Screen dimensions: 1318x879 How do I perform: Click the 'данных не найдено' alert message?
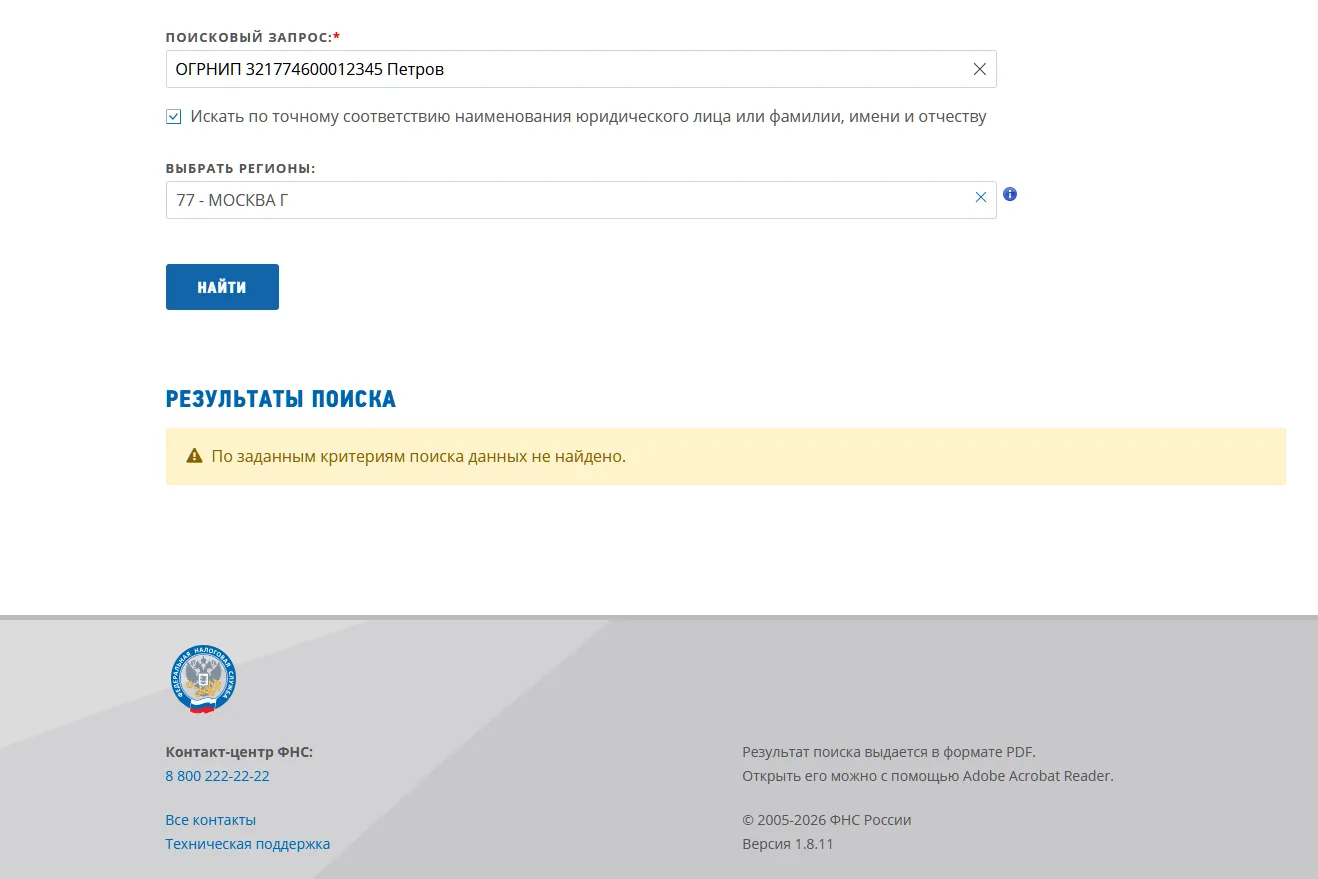tap(418, 456)
